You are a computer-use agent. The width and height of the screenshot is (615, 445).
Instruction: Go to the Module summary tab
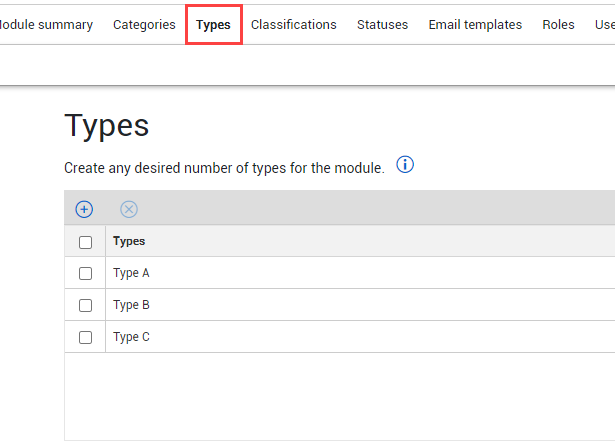pyautogui.click(x=46, y=25)
